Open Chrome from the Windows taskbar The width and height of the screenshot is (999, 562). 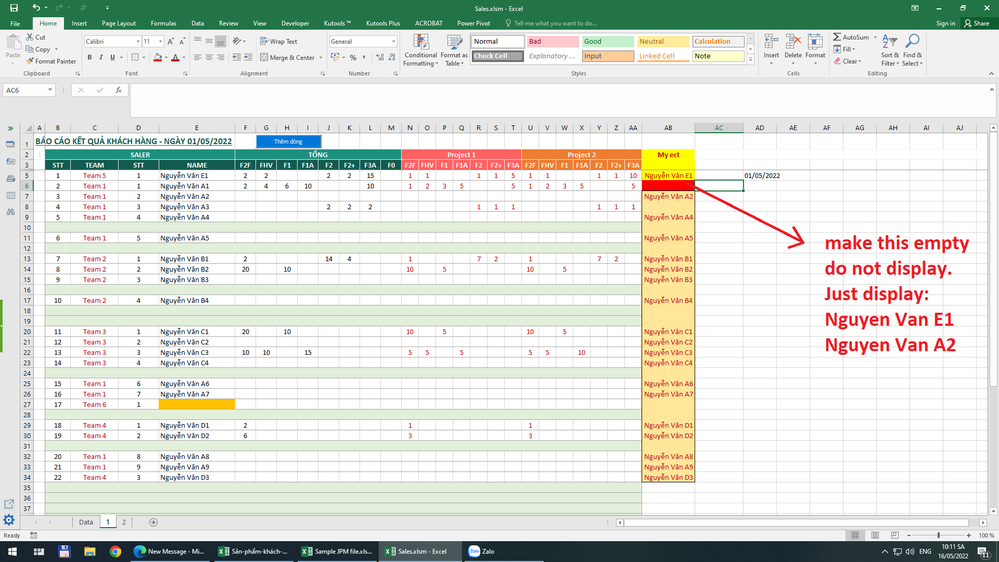(115, 551)
